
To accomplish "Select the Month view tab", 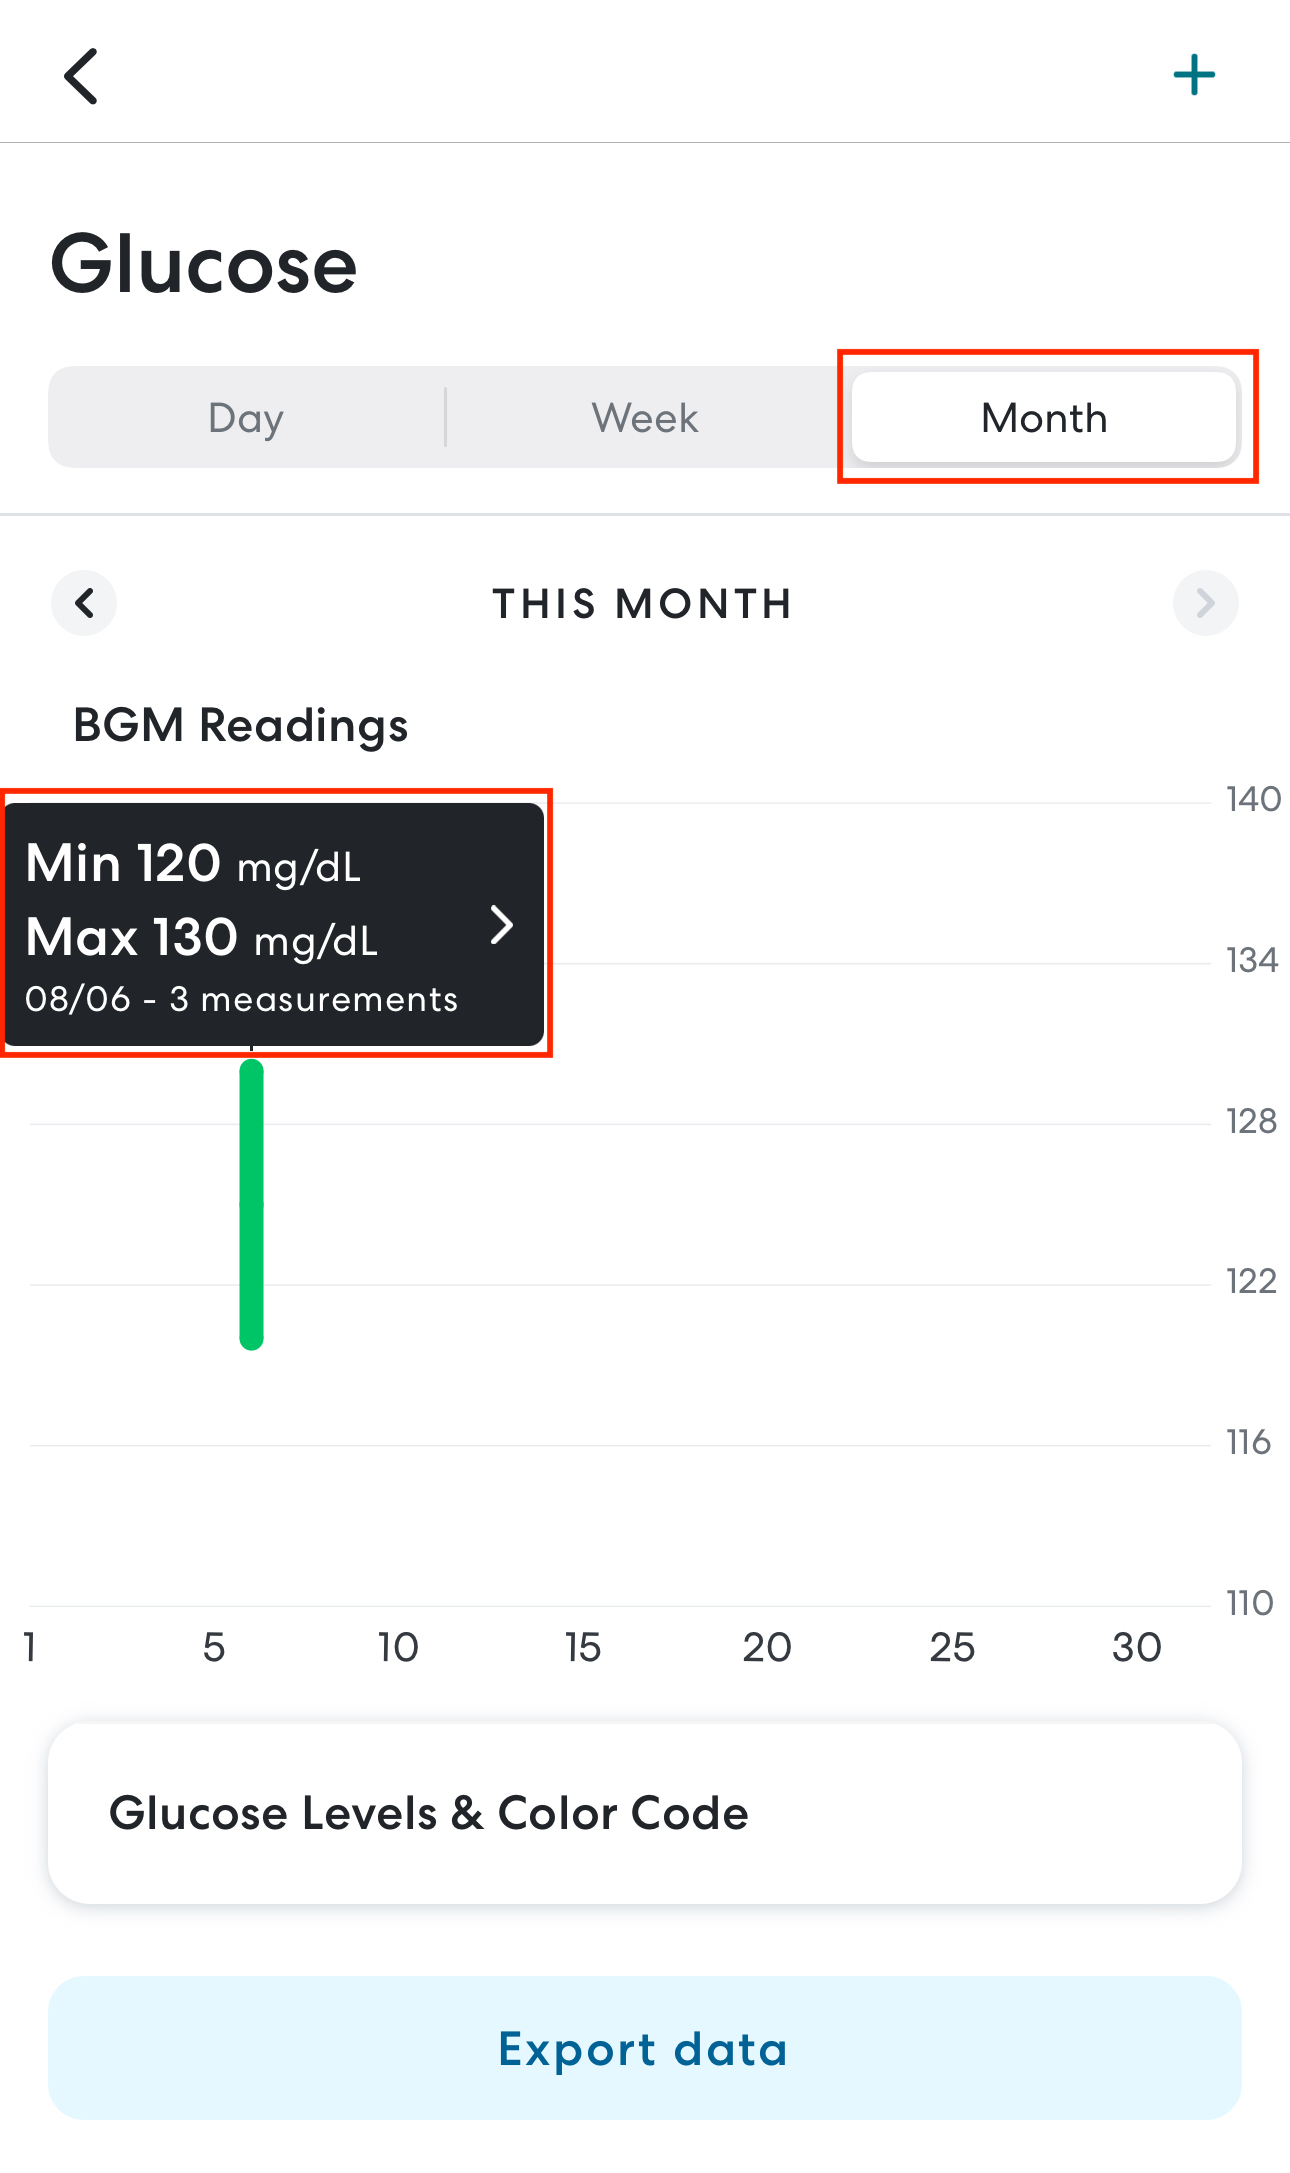I will [1044, 418].
